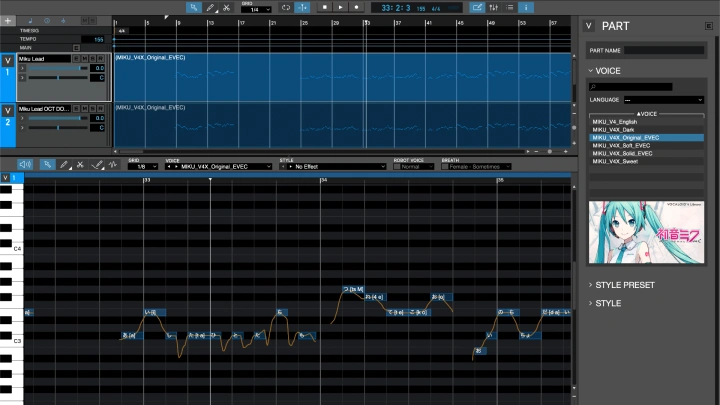Image resolution: width=720 pixels, height=405 pixels.
Task: Select pencil tool in note editor toolbar
Action: pos(64,164)
